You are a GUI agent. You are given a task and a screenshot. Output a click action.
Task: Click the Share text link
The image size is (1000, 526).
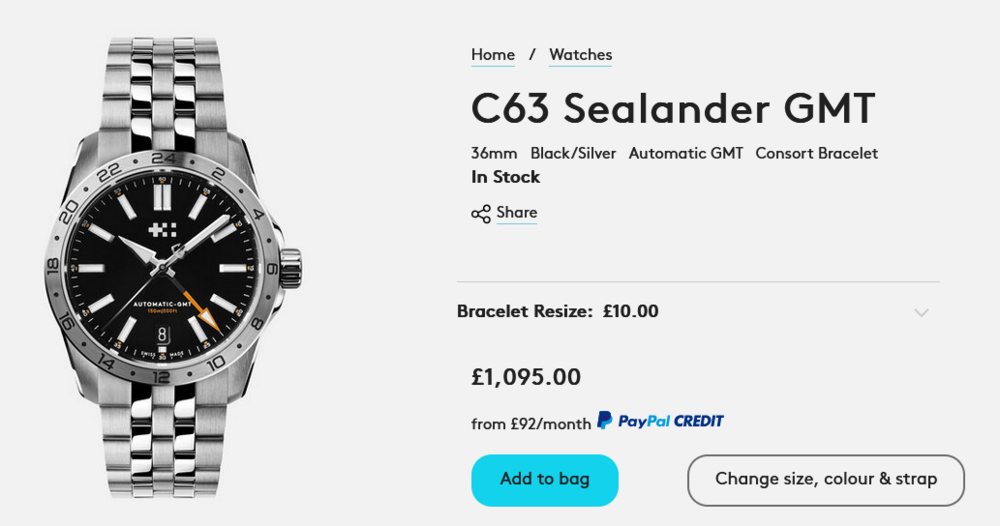(x=516, y=212)
